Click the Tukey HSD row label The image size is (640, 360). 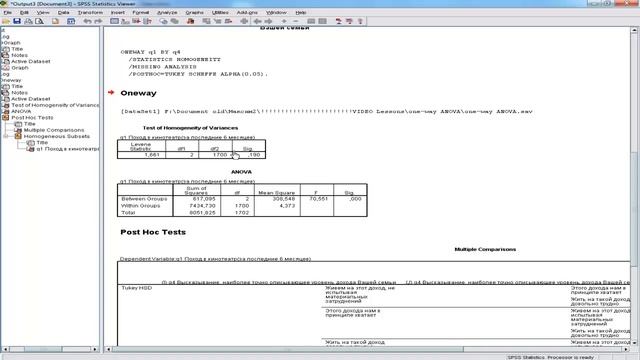pyautogui.click(x=137, y=288)
